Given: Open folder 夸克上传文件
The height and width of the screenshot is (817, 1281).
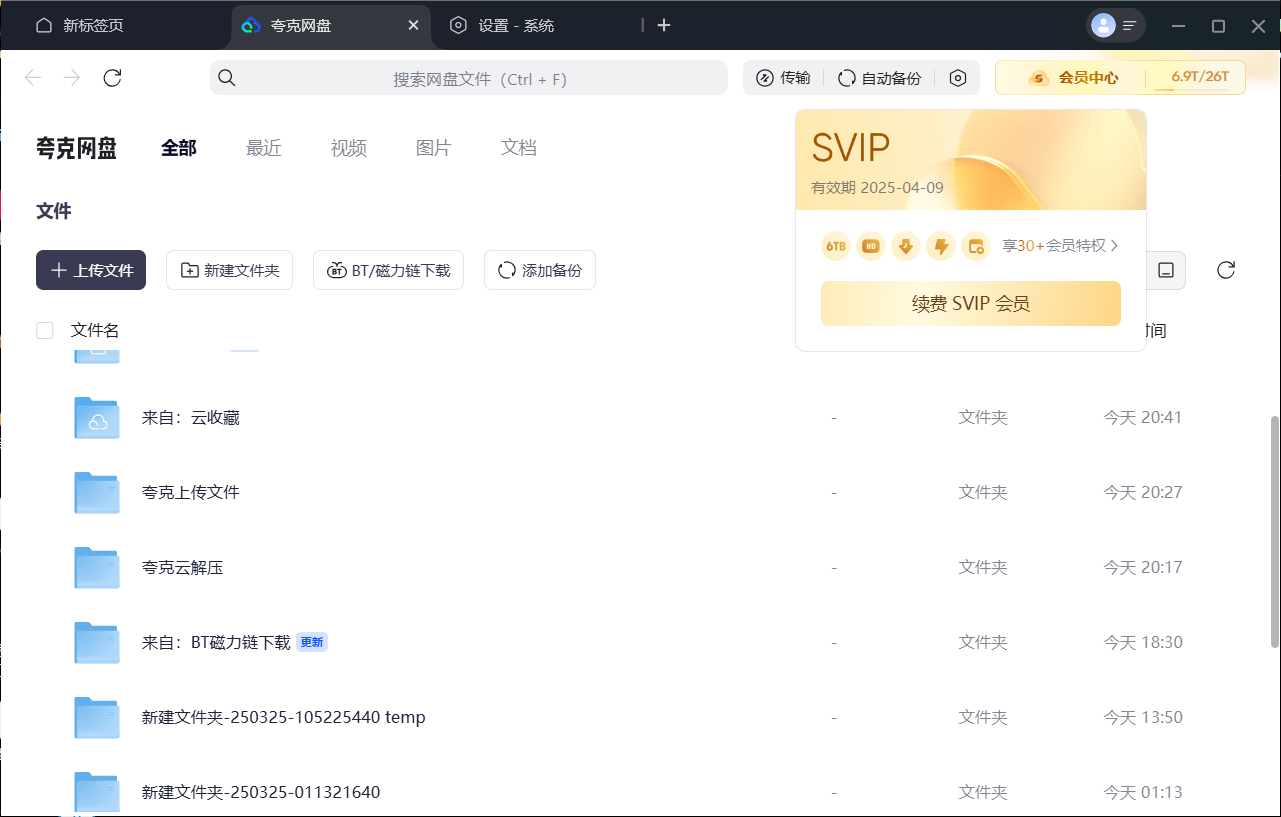Looking at the screenshot, I should click(191, 492).
